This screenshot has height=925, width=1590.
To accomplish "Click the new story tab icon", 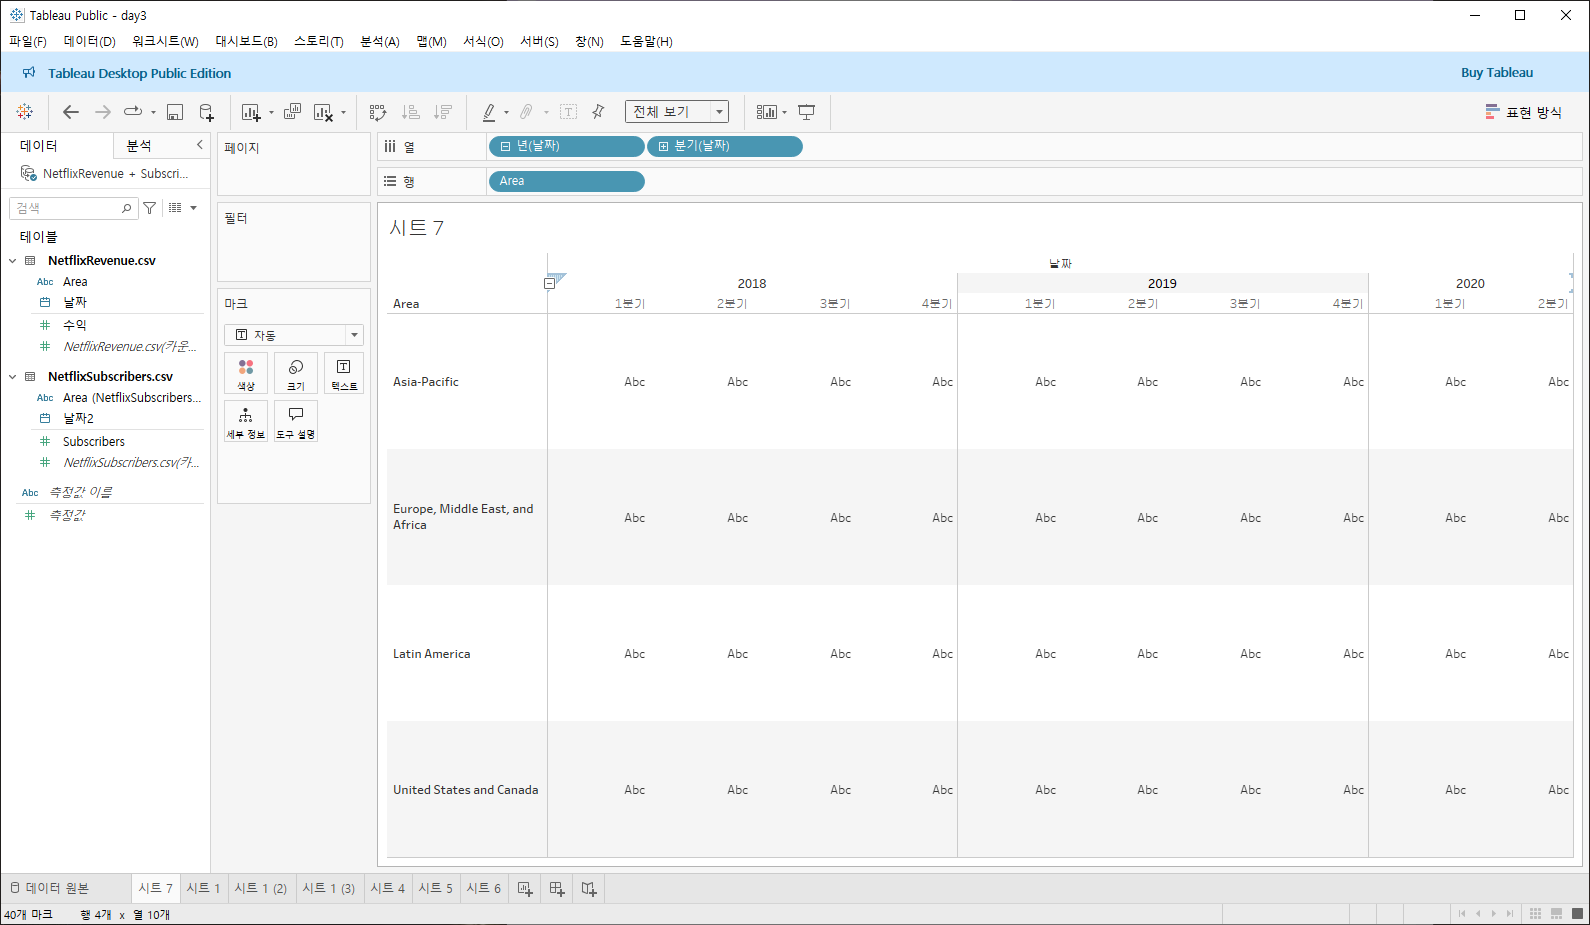I will (x=589, y=888).
